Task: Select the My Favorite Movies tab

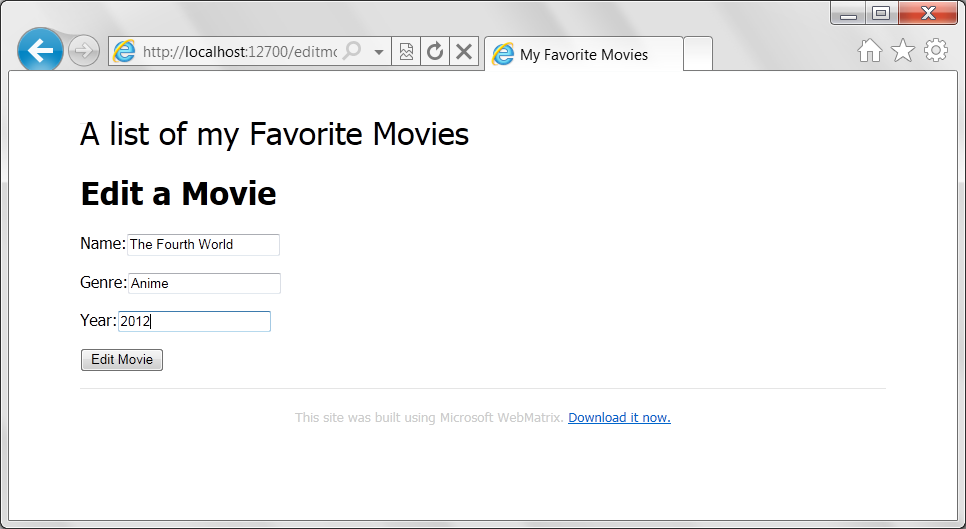Action: (x=583, y=54)
